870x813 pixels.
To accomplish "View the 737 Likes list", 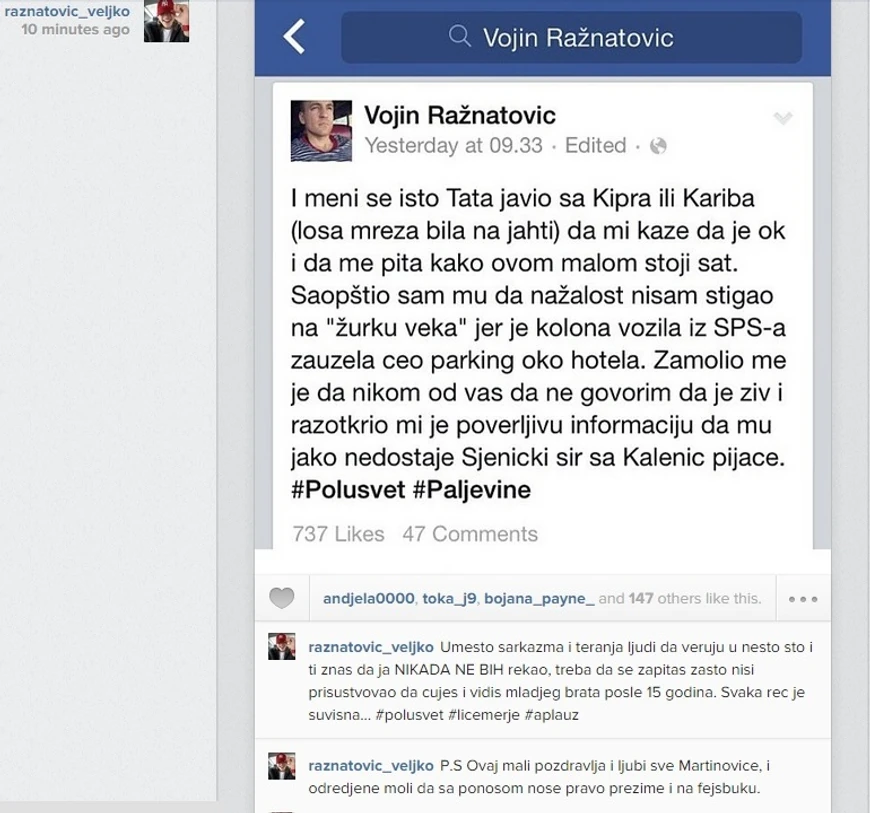I will pos(338,534).
